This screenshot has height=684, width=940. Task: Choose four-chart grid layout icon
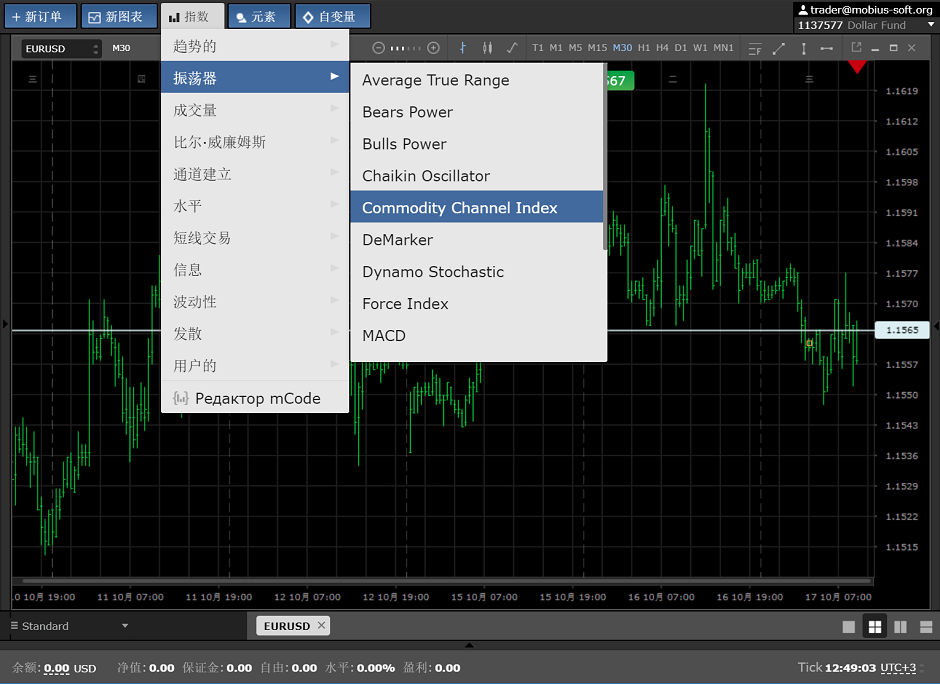click(875, 627)
